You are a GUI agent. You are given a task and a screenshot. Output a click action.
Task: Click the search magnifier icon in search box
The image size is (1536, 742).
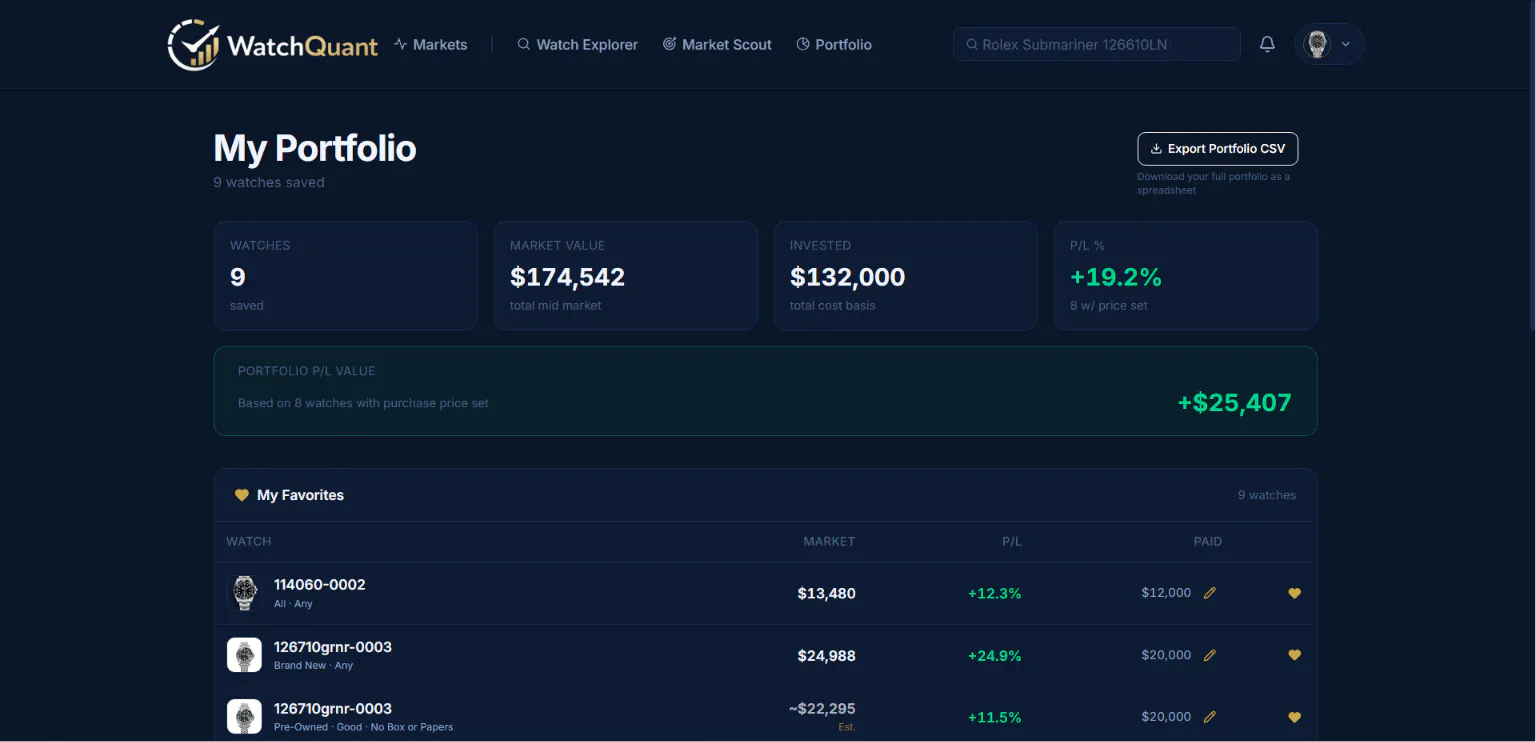coord(972,45)
